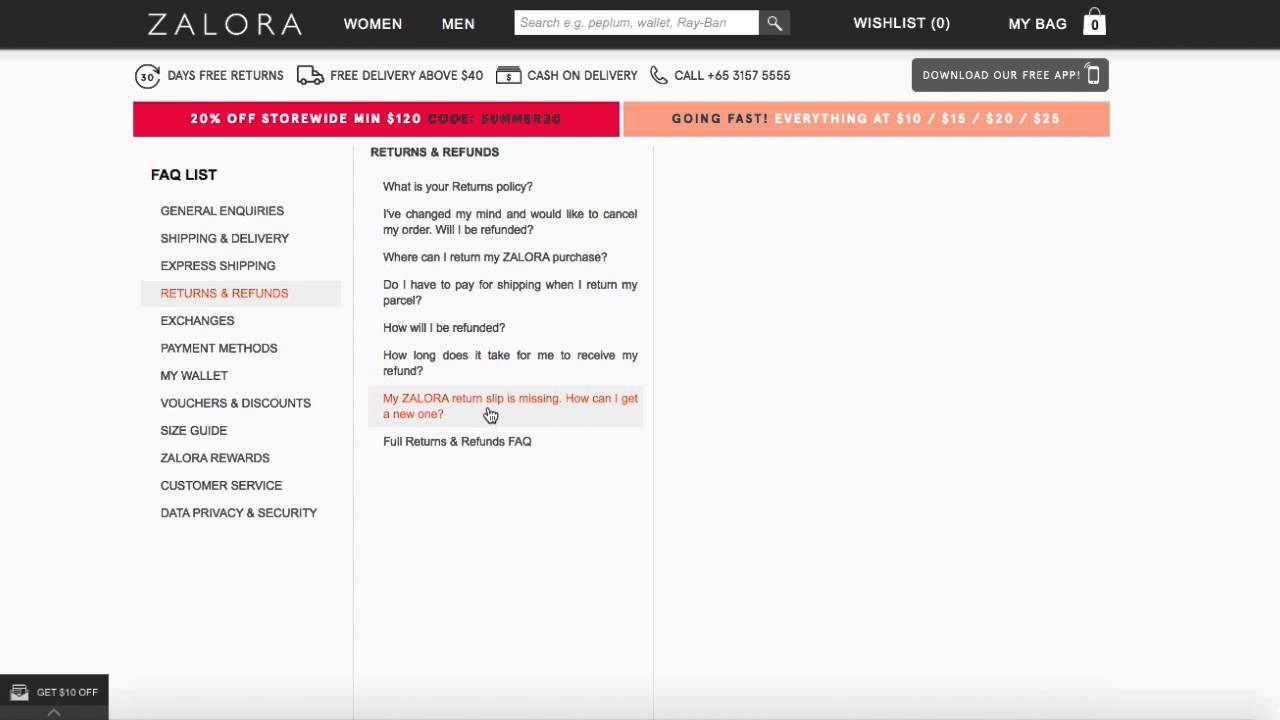Click the GET $10 OFF label
The image size is (1280, 720).
click(67, 692)
